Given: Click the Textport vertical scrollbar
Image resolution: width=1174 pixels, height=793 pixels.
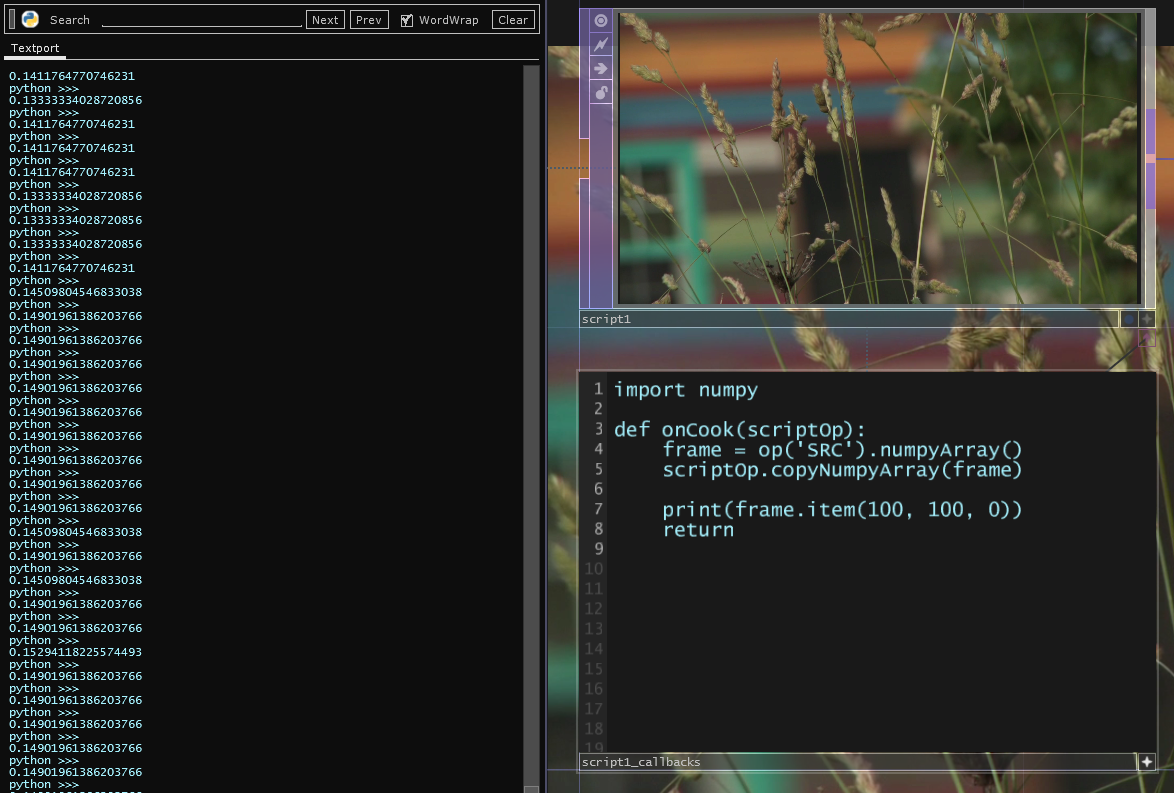Looking at the screenshot, I should tap(531, 400).
